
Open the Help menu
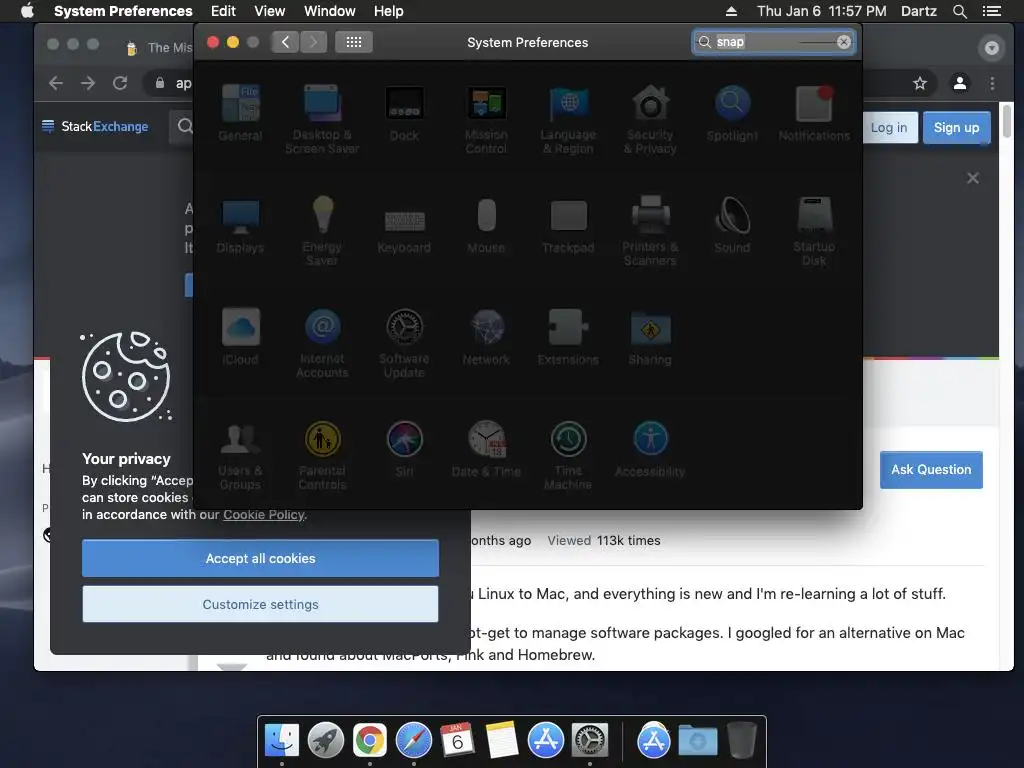coord(389,11)
